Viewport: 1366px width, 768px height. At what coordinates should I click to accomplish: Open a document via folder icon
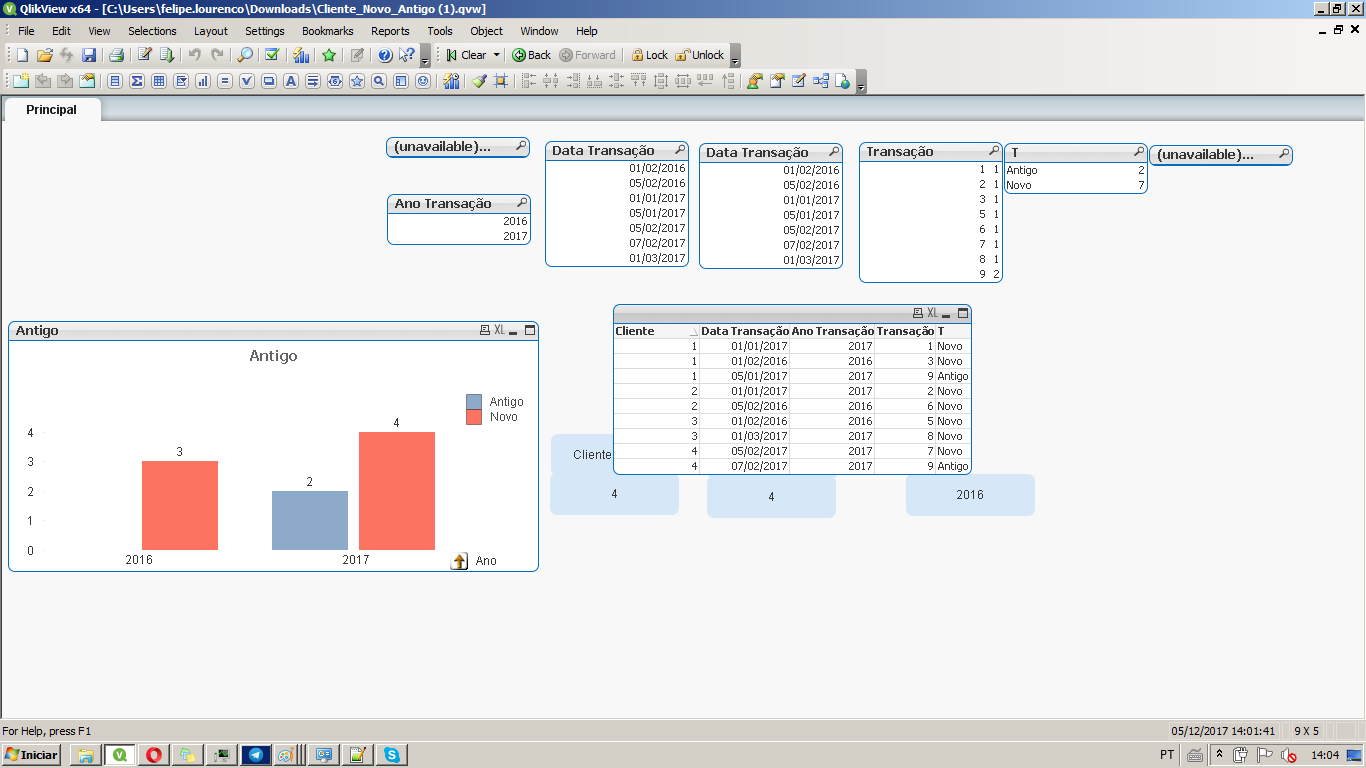coord(44,55)
